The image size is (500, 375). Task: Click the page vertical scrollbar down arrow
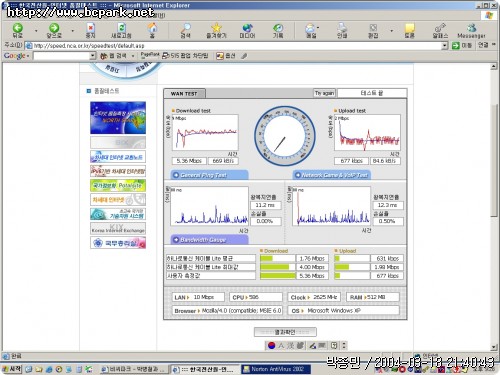point(494,347)
